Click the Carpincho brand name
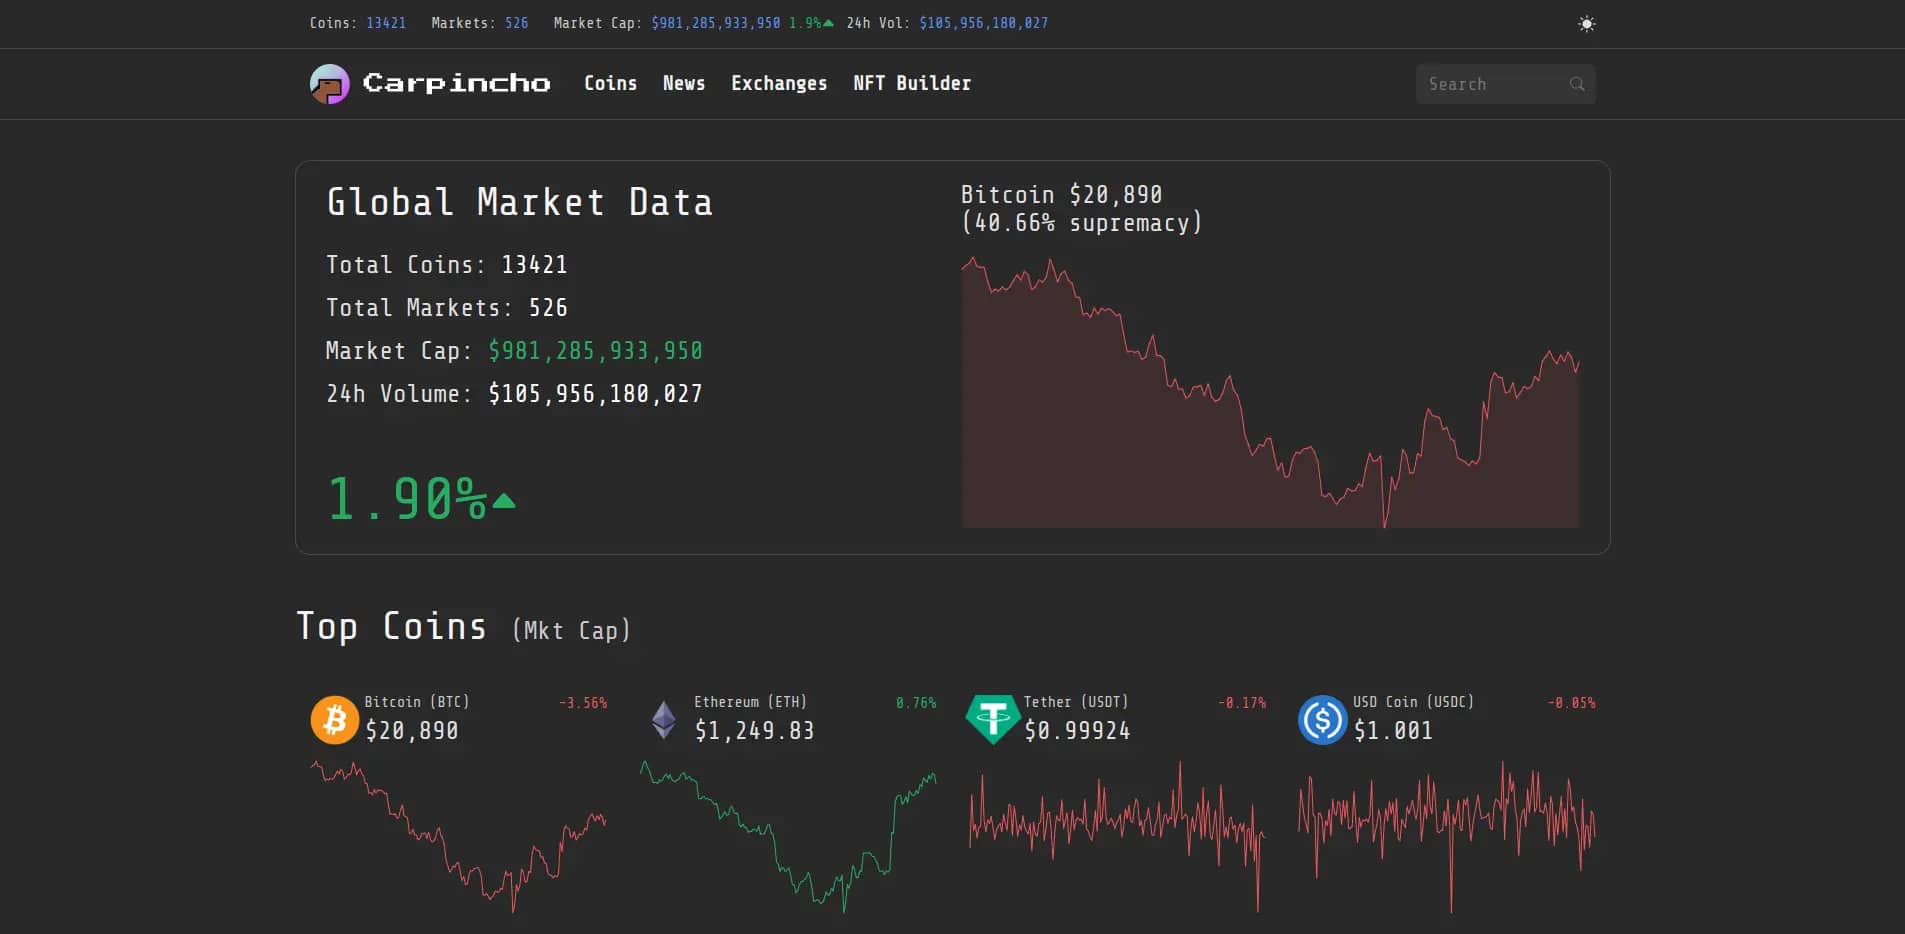The image size is (1905, 934). tap(456, 83)
